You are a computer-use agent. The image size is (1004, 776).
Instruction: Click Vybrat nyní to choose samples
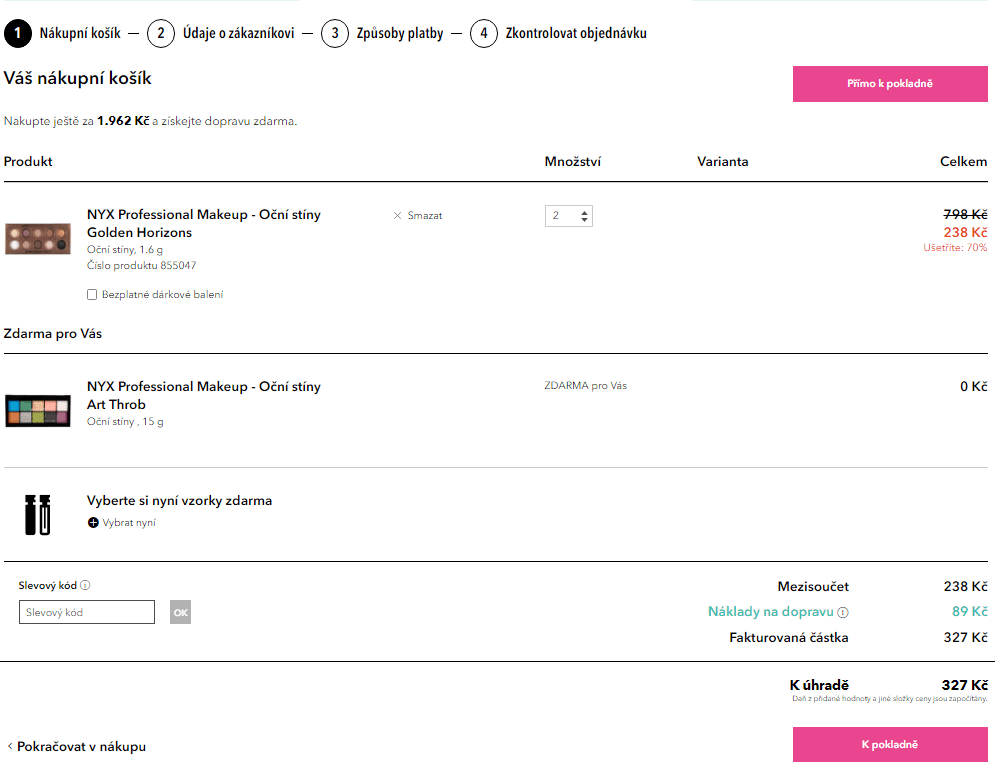(x=129, y=522)
